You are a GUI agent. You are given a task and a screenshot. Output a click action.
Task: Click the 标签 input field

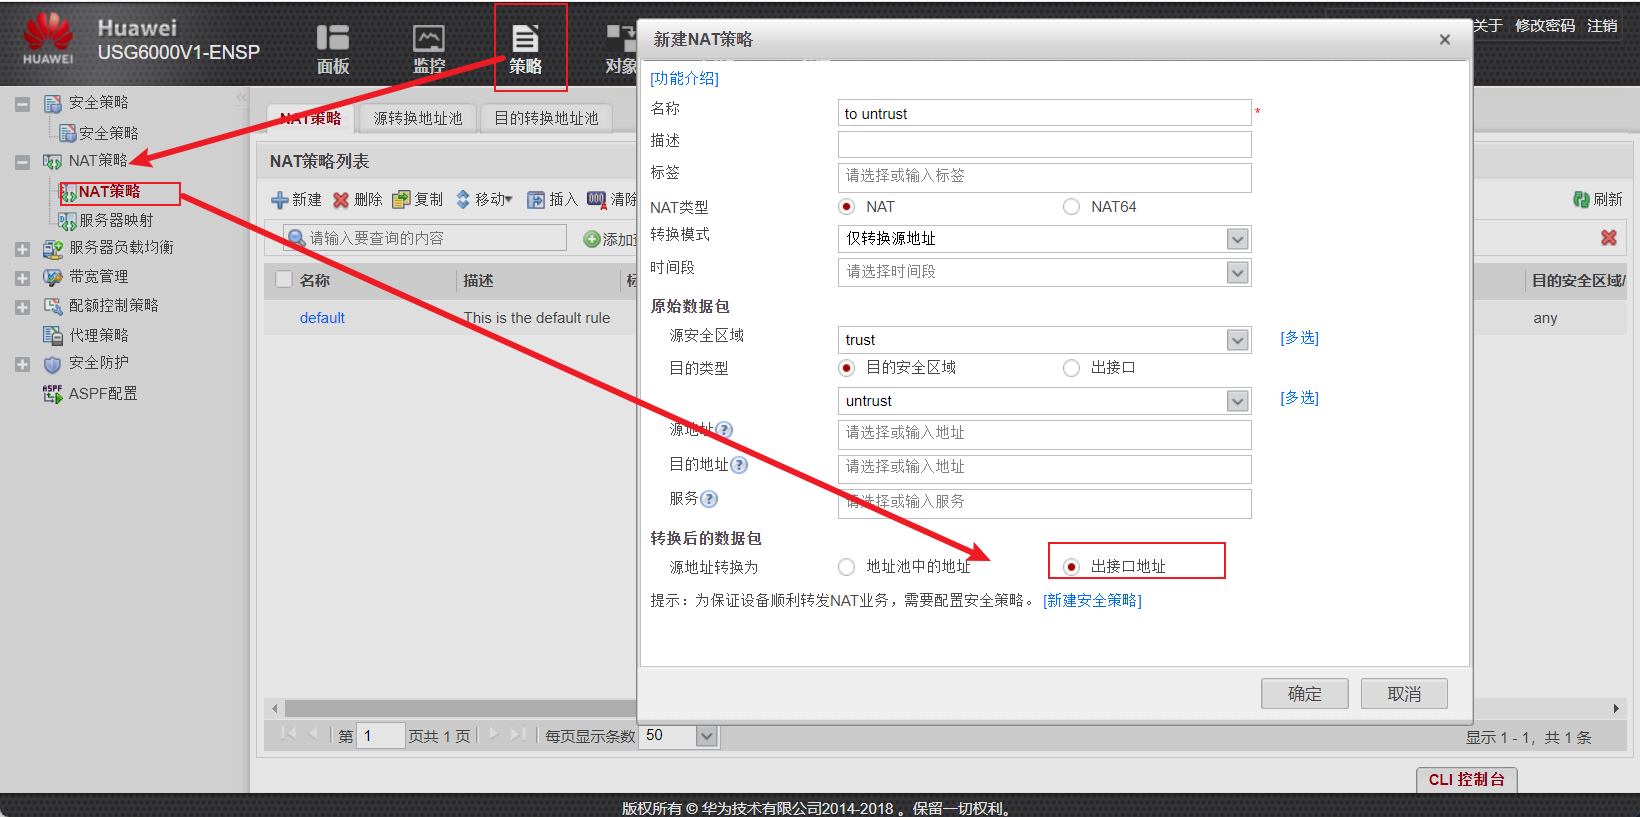tap(1044, 177)
